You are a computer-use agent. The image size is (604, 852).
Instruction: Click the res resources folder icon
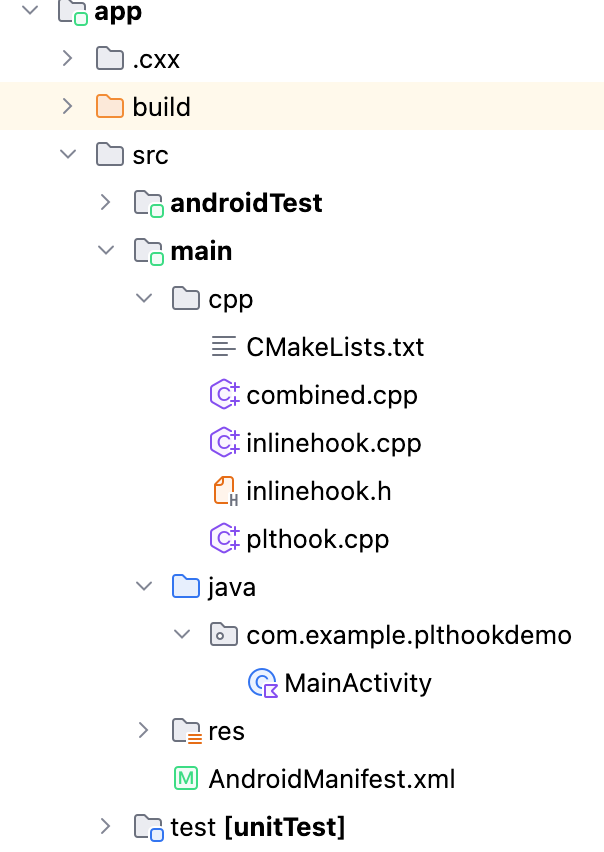coord(186,731)
